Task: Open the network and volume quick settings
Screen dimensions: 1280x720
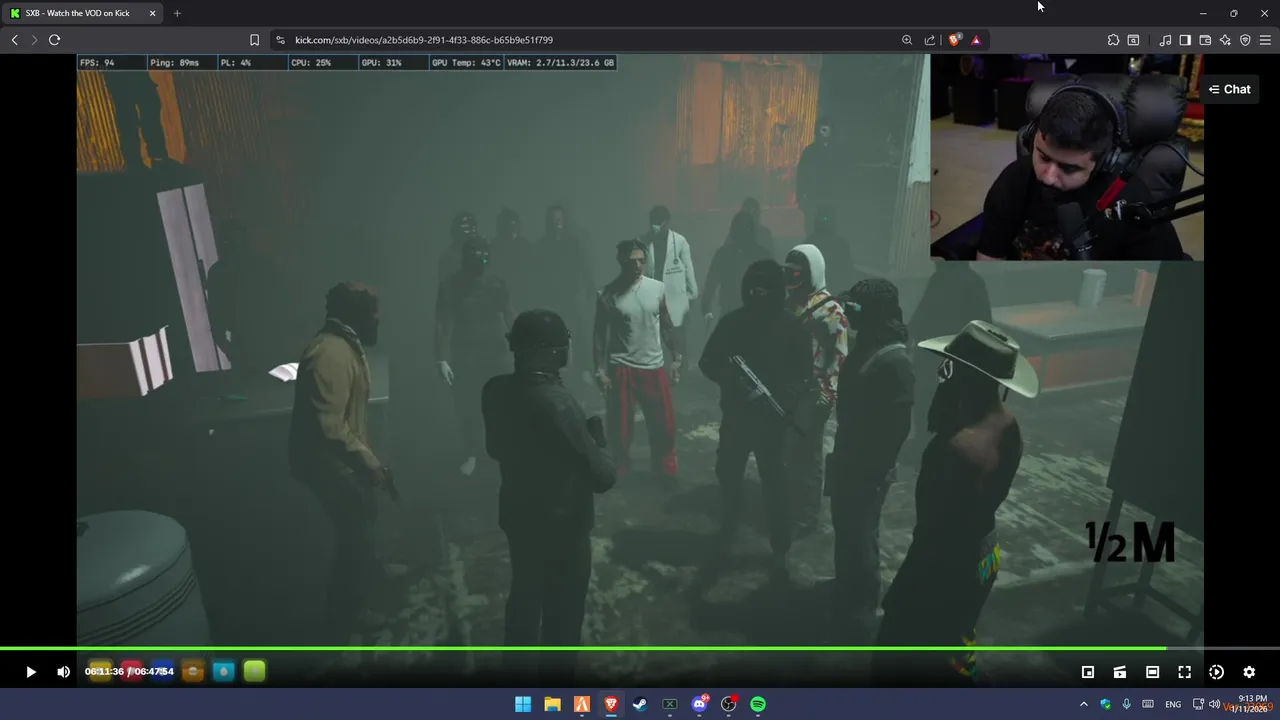Action: (1206, 704)
